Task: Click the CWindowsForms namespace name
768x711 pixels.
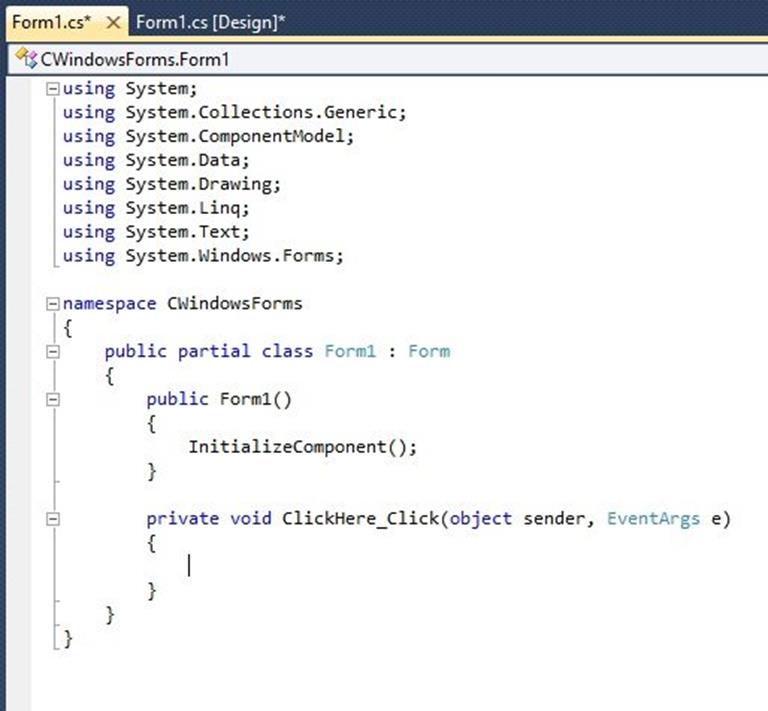Action: tap(235, 303)
